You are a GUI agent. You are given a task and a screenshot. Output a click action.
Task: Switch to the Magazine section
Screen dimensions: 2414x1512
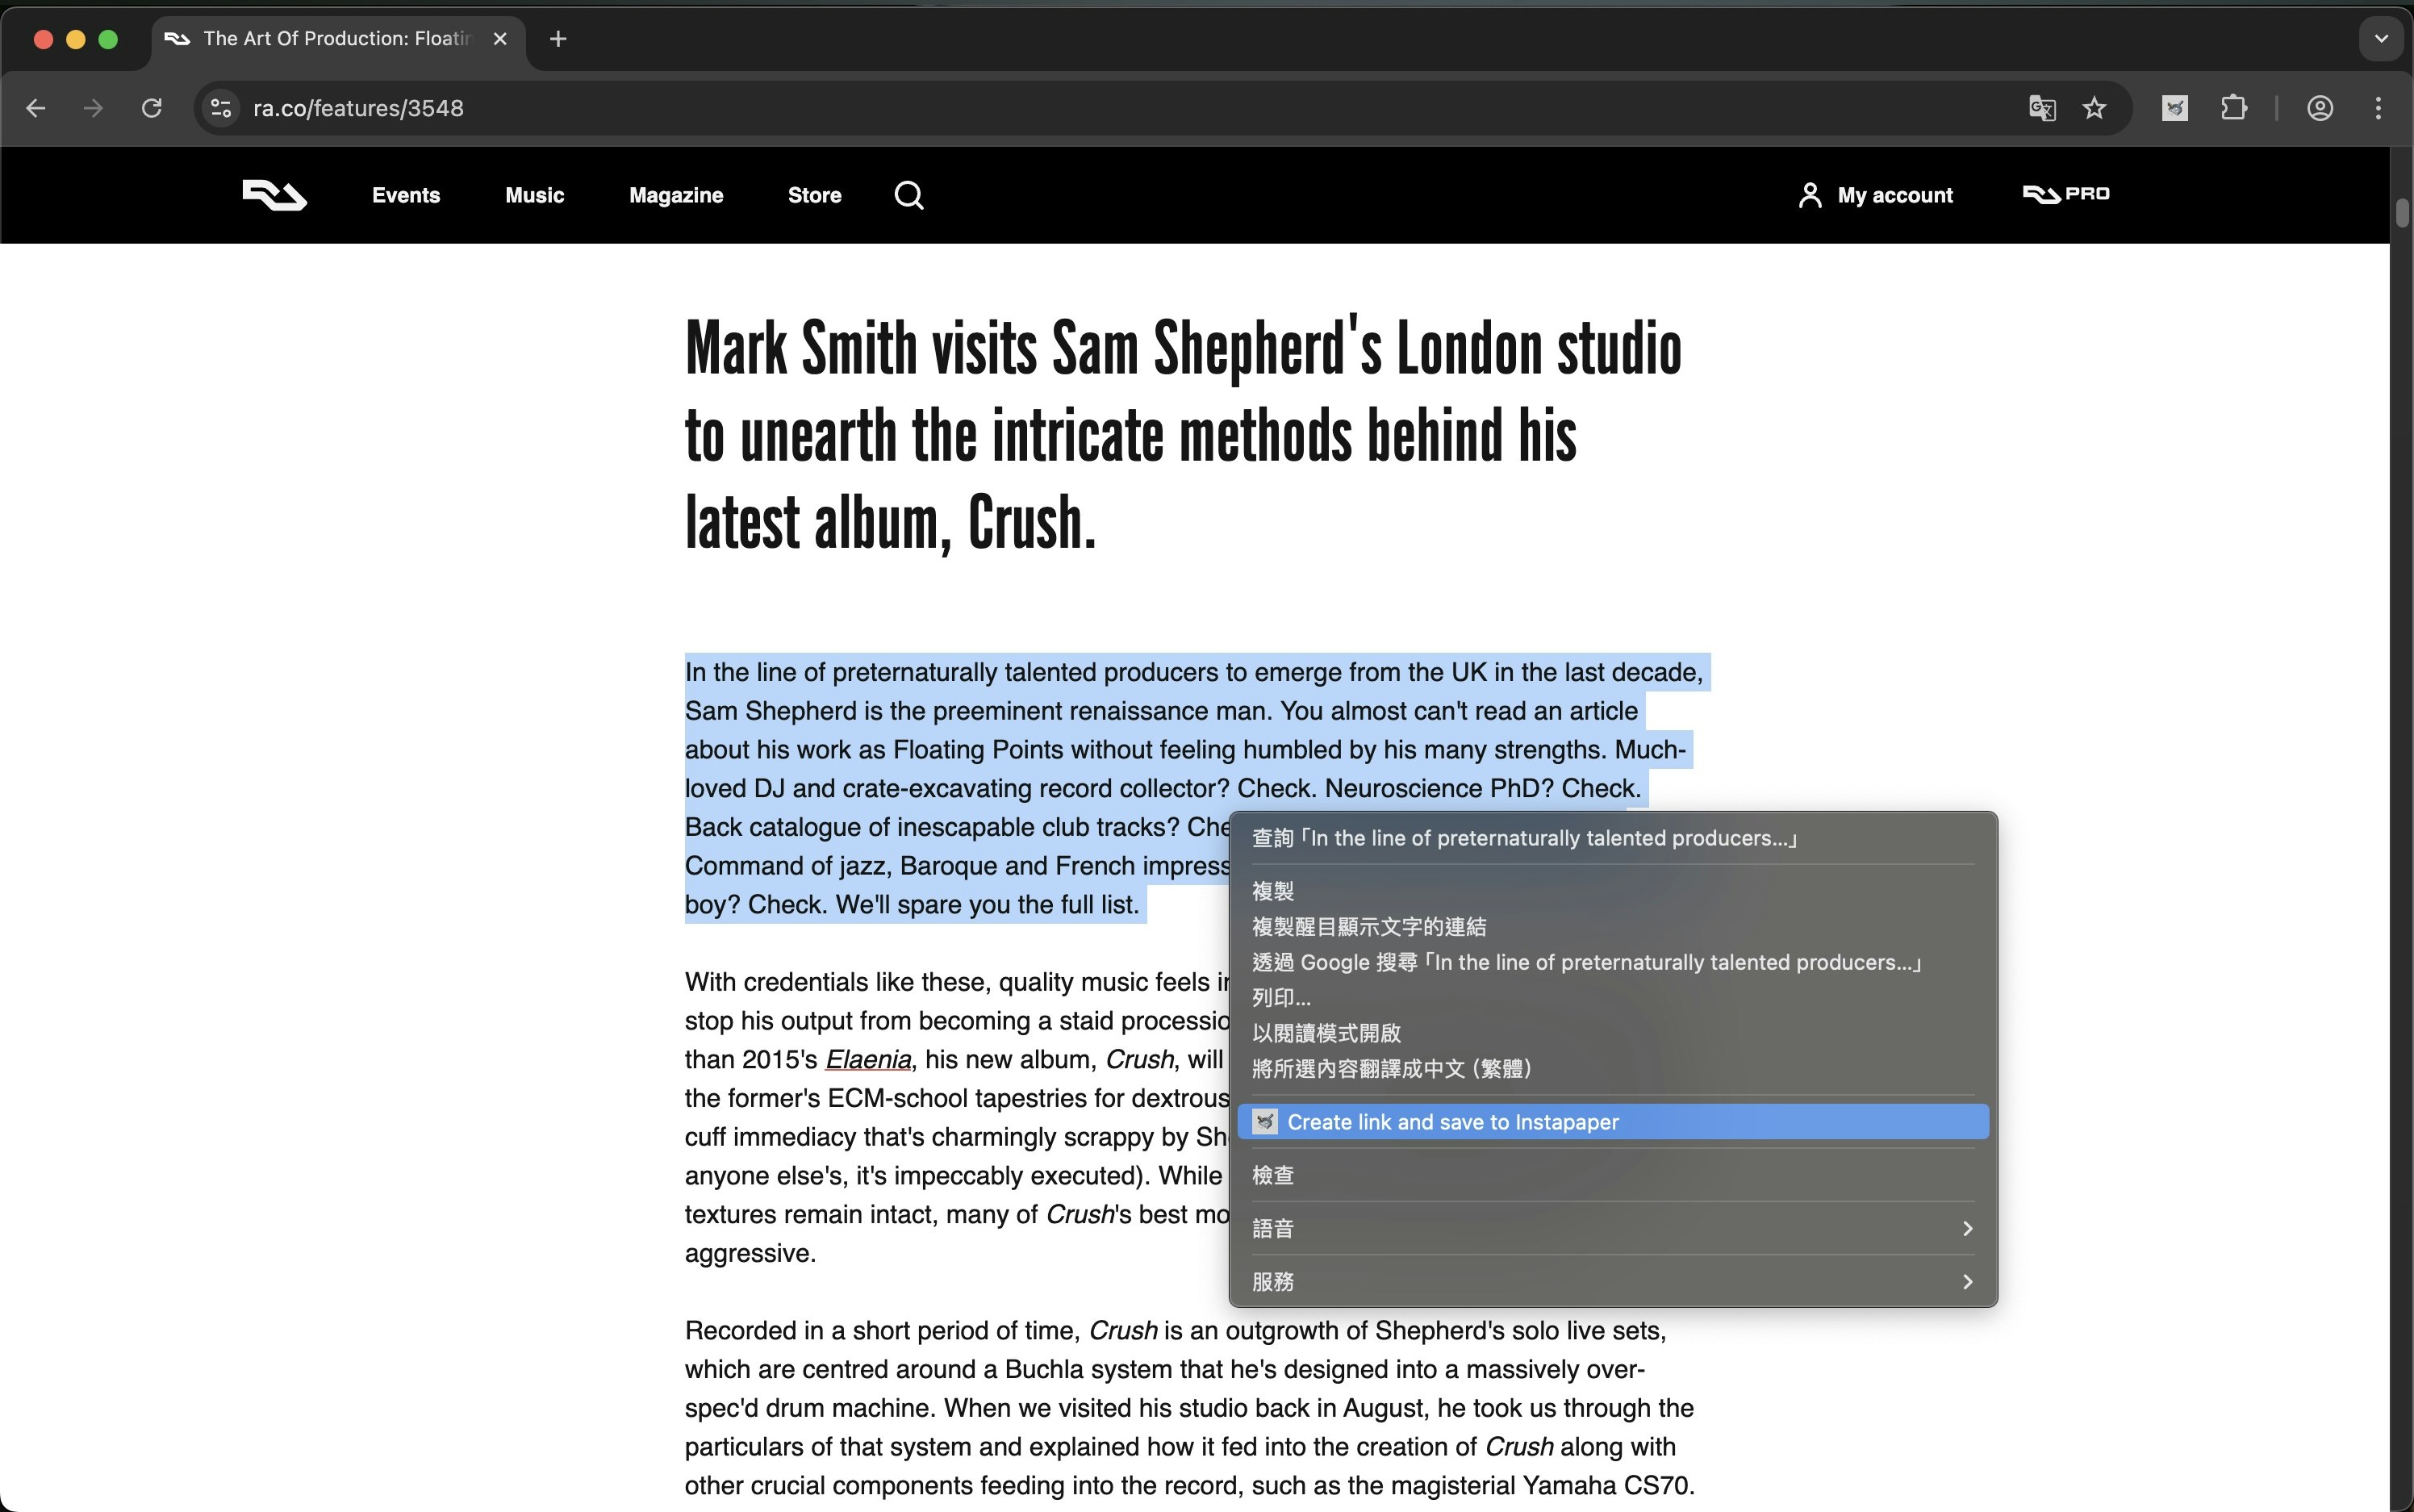[x=676, y=195]
